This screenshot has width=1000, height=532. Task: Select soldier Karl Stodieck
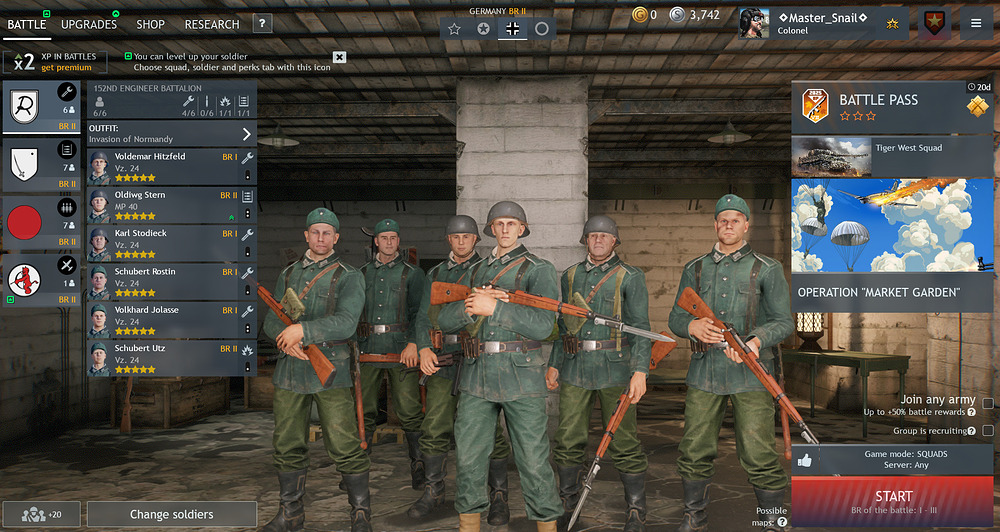click(172, 243)
